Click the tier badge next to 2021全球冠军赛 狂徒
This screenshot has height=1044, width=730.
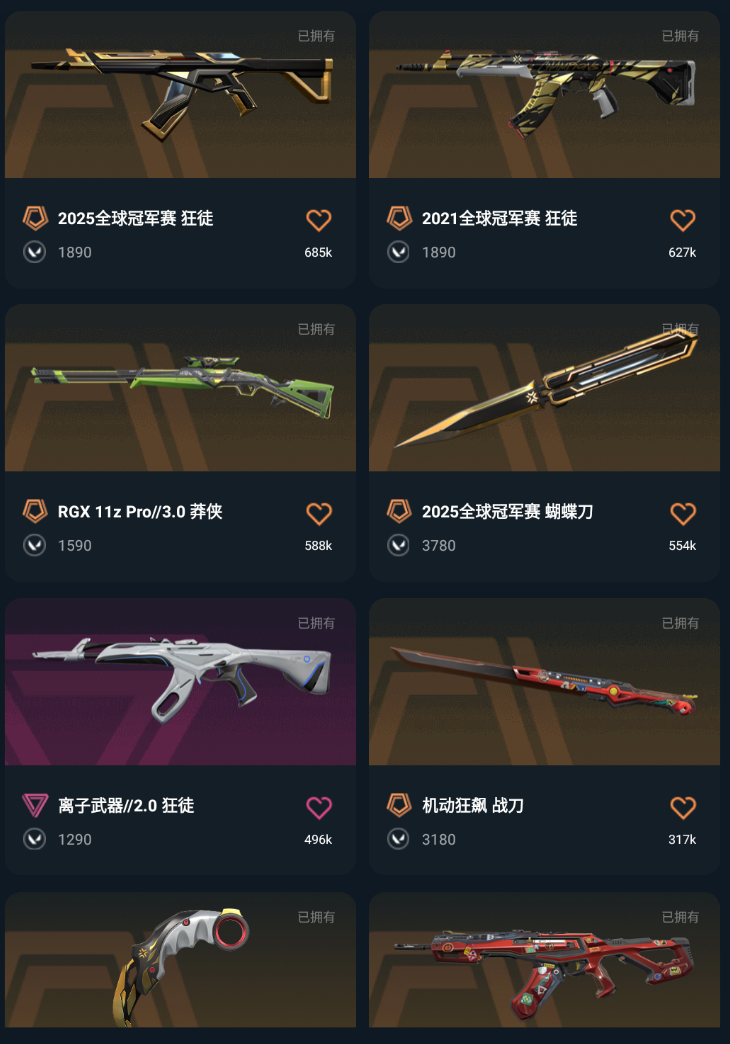point(400,218)
